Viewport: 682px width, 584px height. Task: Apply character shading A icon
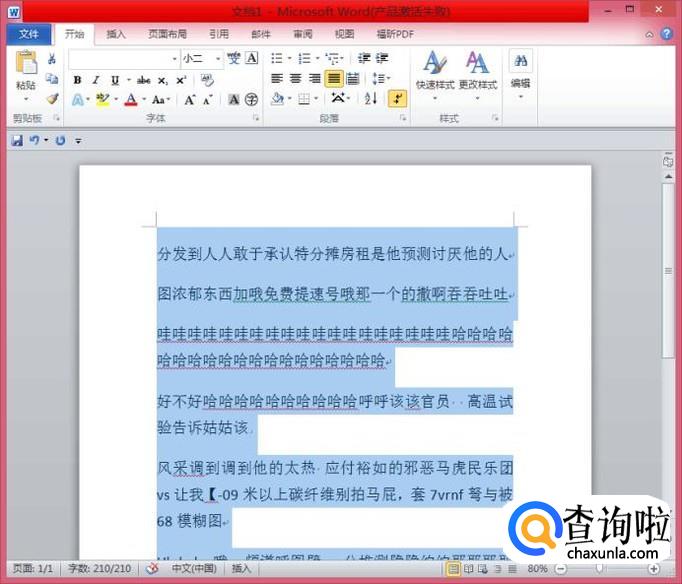[x=234, y=100]
